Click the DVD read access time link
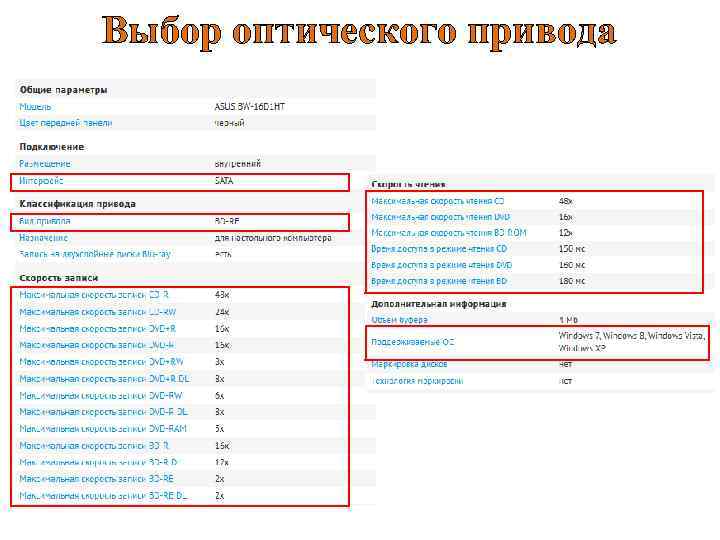The width and height of the screenshot is (720, 540). (442, 265)
